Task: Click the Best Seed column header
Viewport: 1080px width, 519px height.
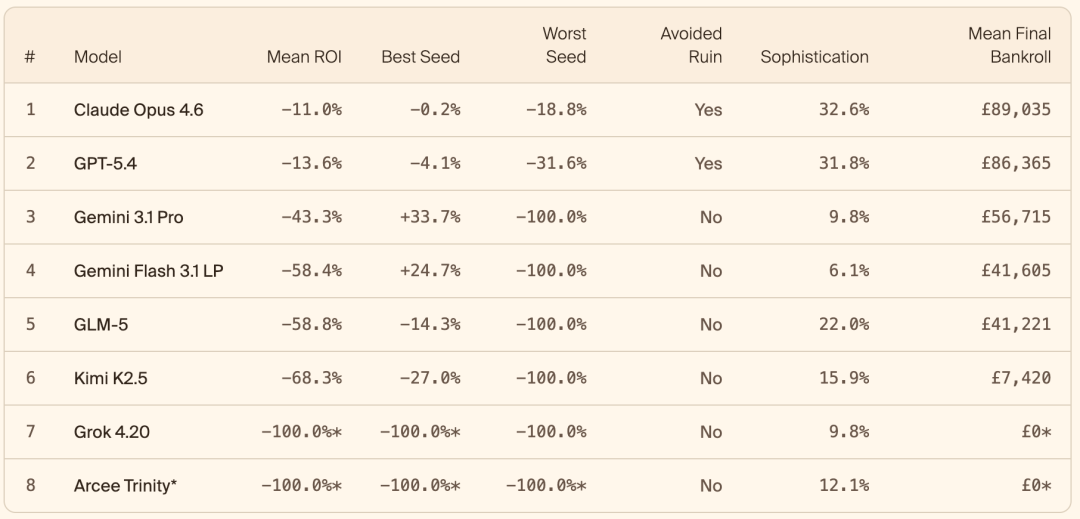Action: click(420, 57)
